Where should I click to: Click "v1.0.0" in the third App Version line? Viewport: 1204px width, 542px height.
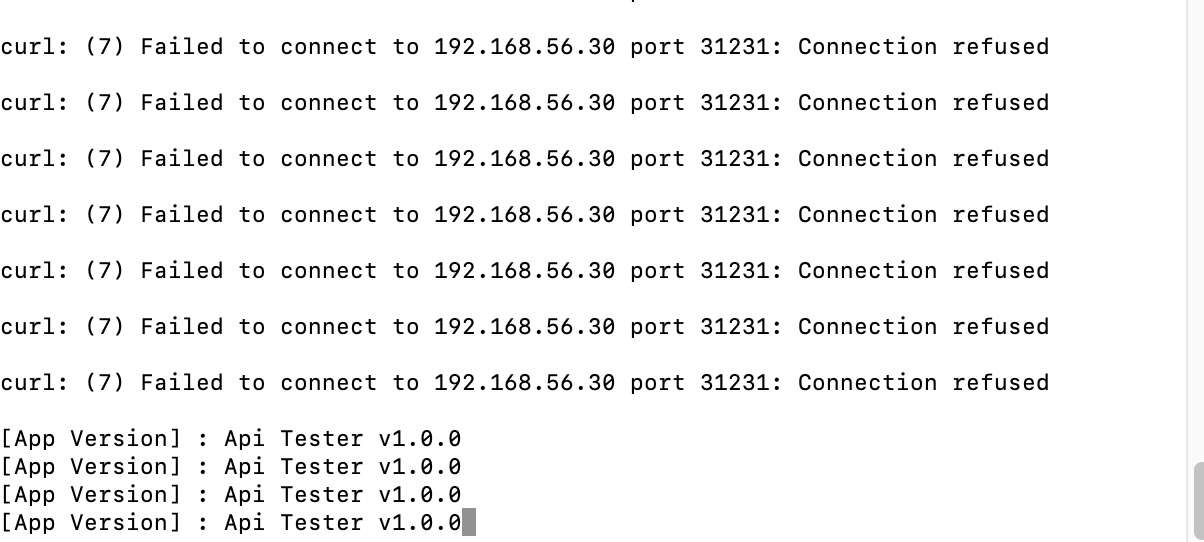click(420, 495)
